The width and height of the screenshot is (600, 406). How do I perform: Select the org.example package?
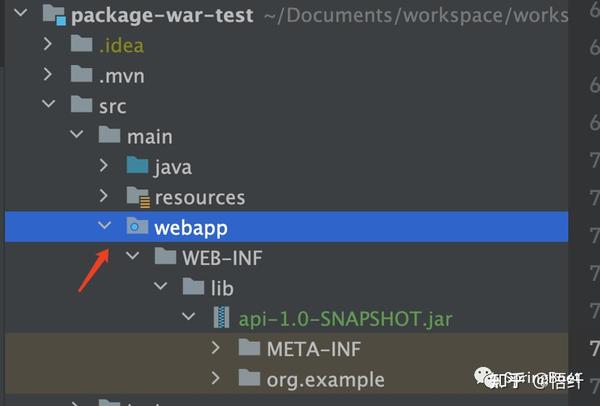[325, 379]
